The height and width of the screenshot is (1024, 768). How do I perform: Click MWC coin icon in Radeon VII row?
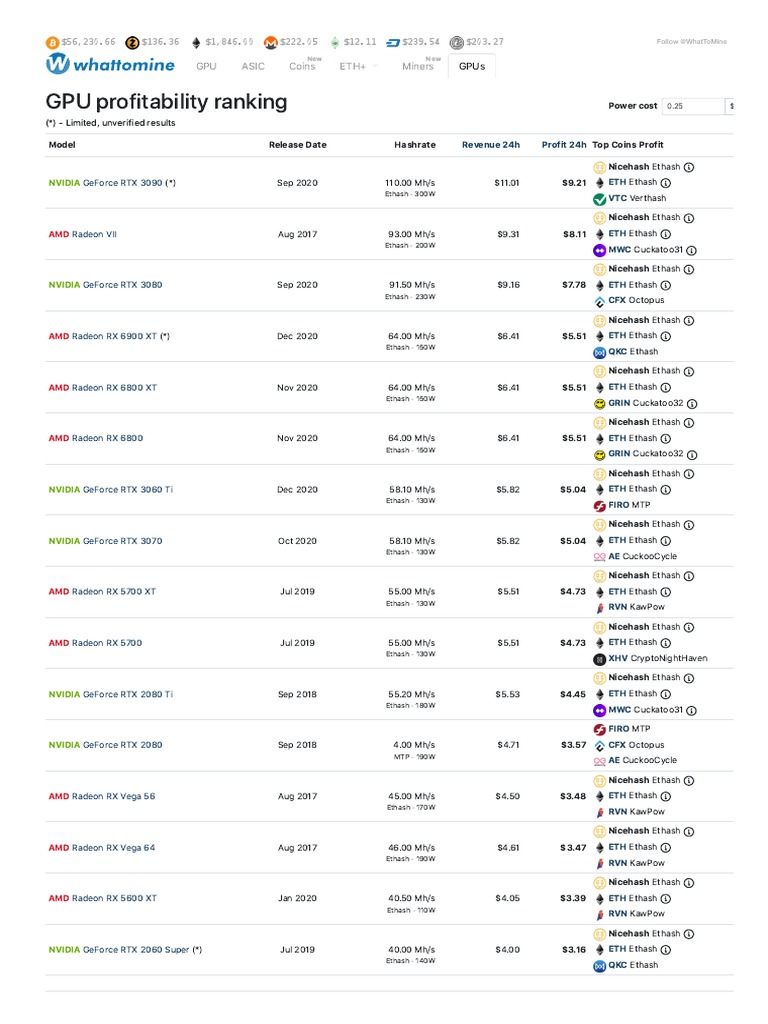tap(599, 250)
